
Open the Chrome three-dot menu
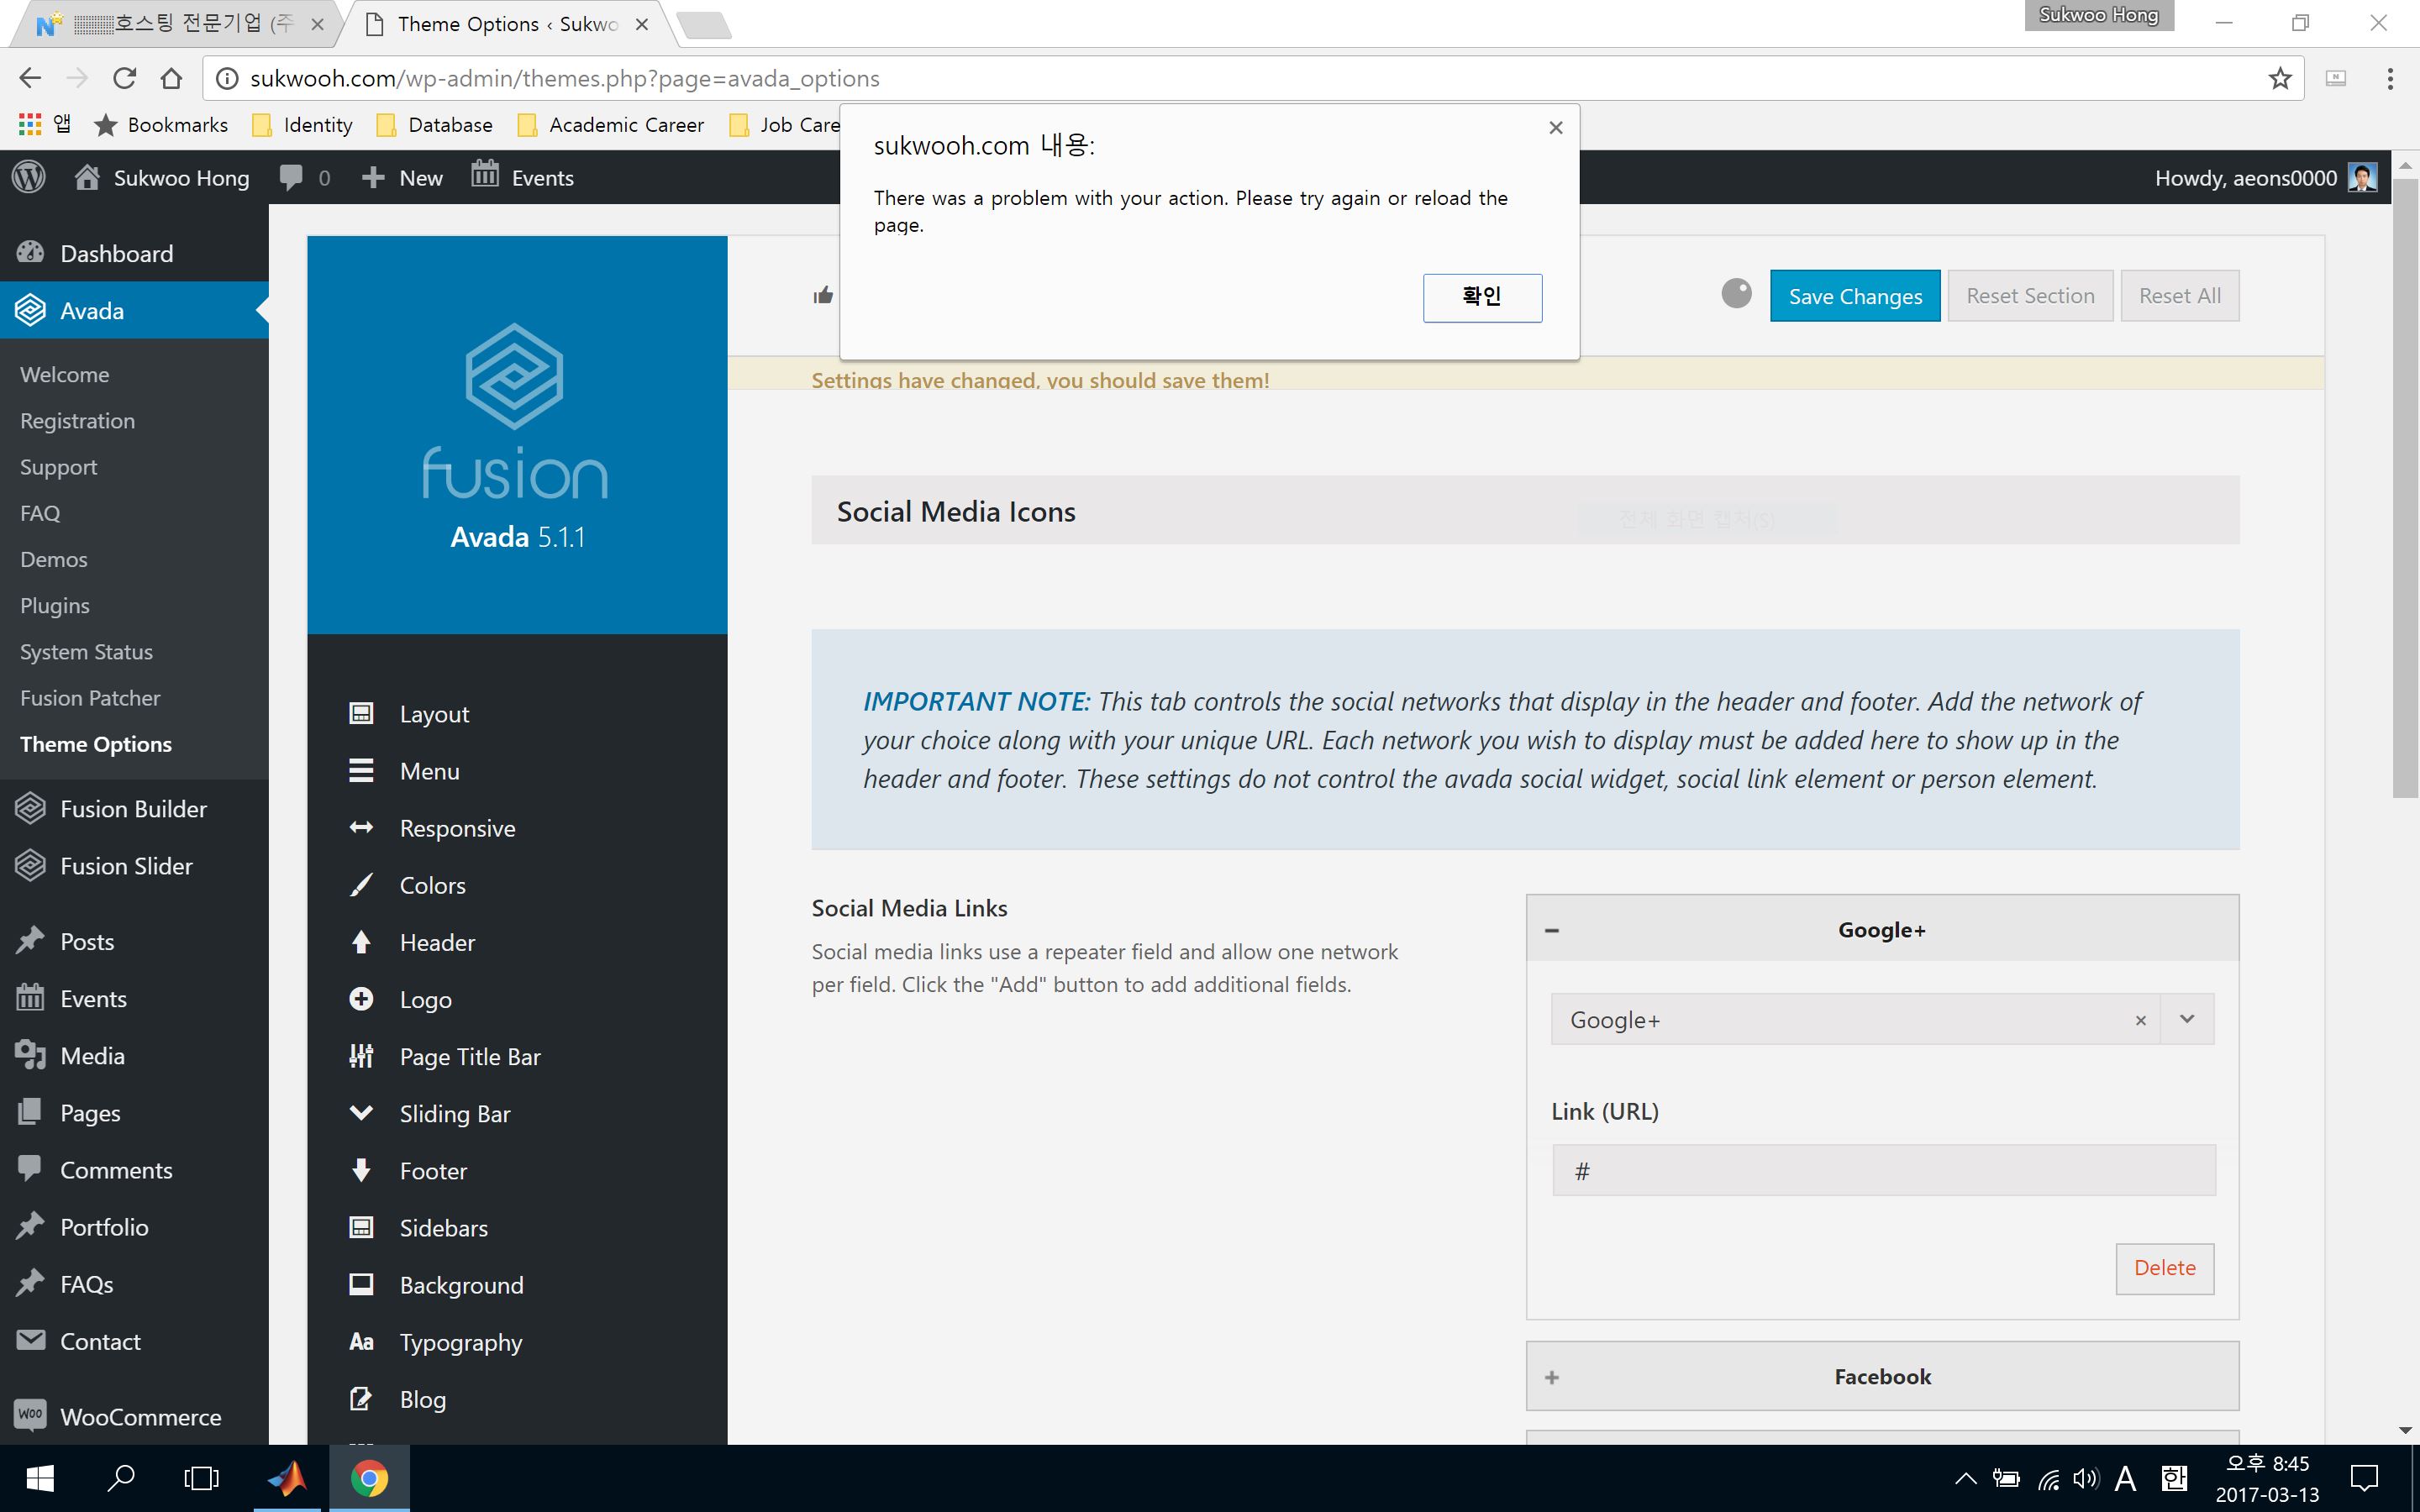point(2390,78)
